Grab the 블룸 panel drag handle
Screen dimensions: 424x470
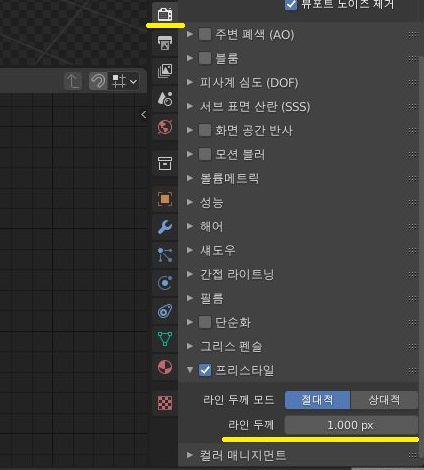(413, 58)
